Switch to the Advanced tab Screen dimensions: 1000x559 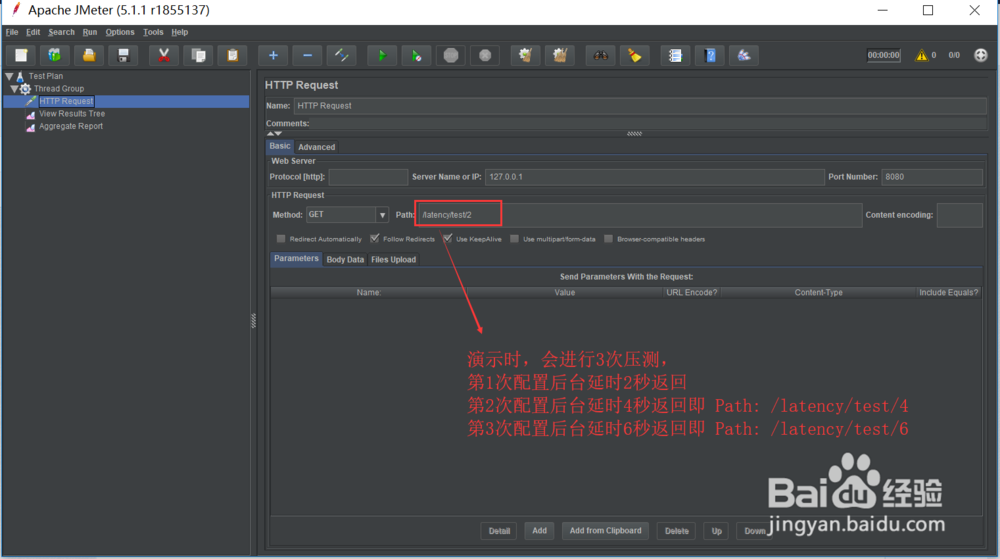tap(316, 147)
